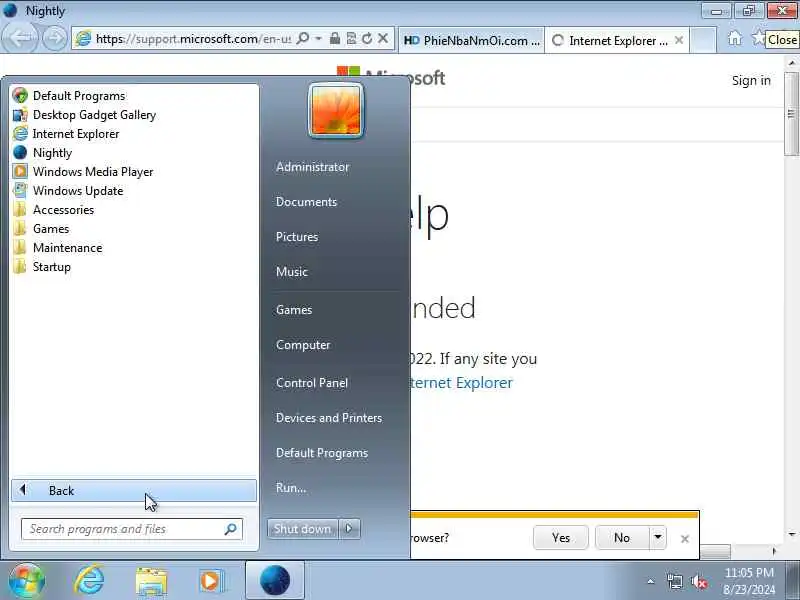Click the browser Forward arrow button

click(54, 38)
